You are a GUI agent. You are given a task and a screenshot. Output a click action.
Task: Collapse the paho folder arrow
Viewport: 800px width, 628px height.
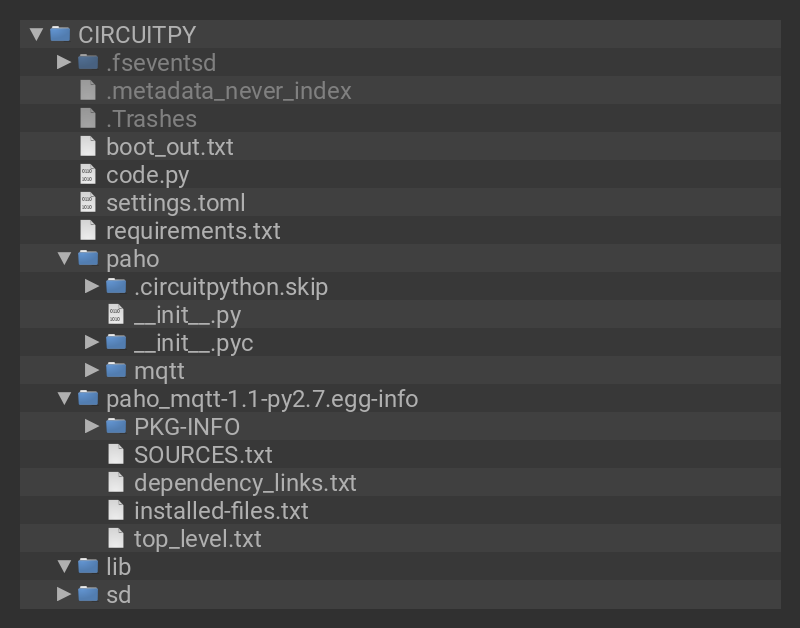(64, 258)
